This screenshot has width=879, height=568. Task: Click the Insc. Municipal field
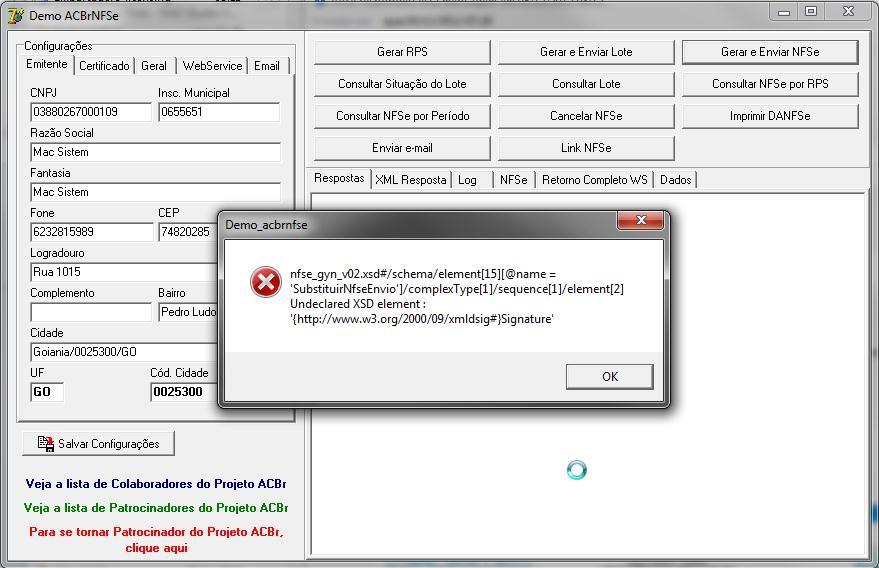coord(219,112)
